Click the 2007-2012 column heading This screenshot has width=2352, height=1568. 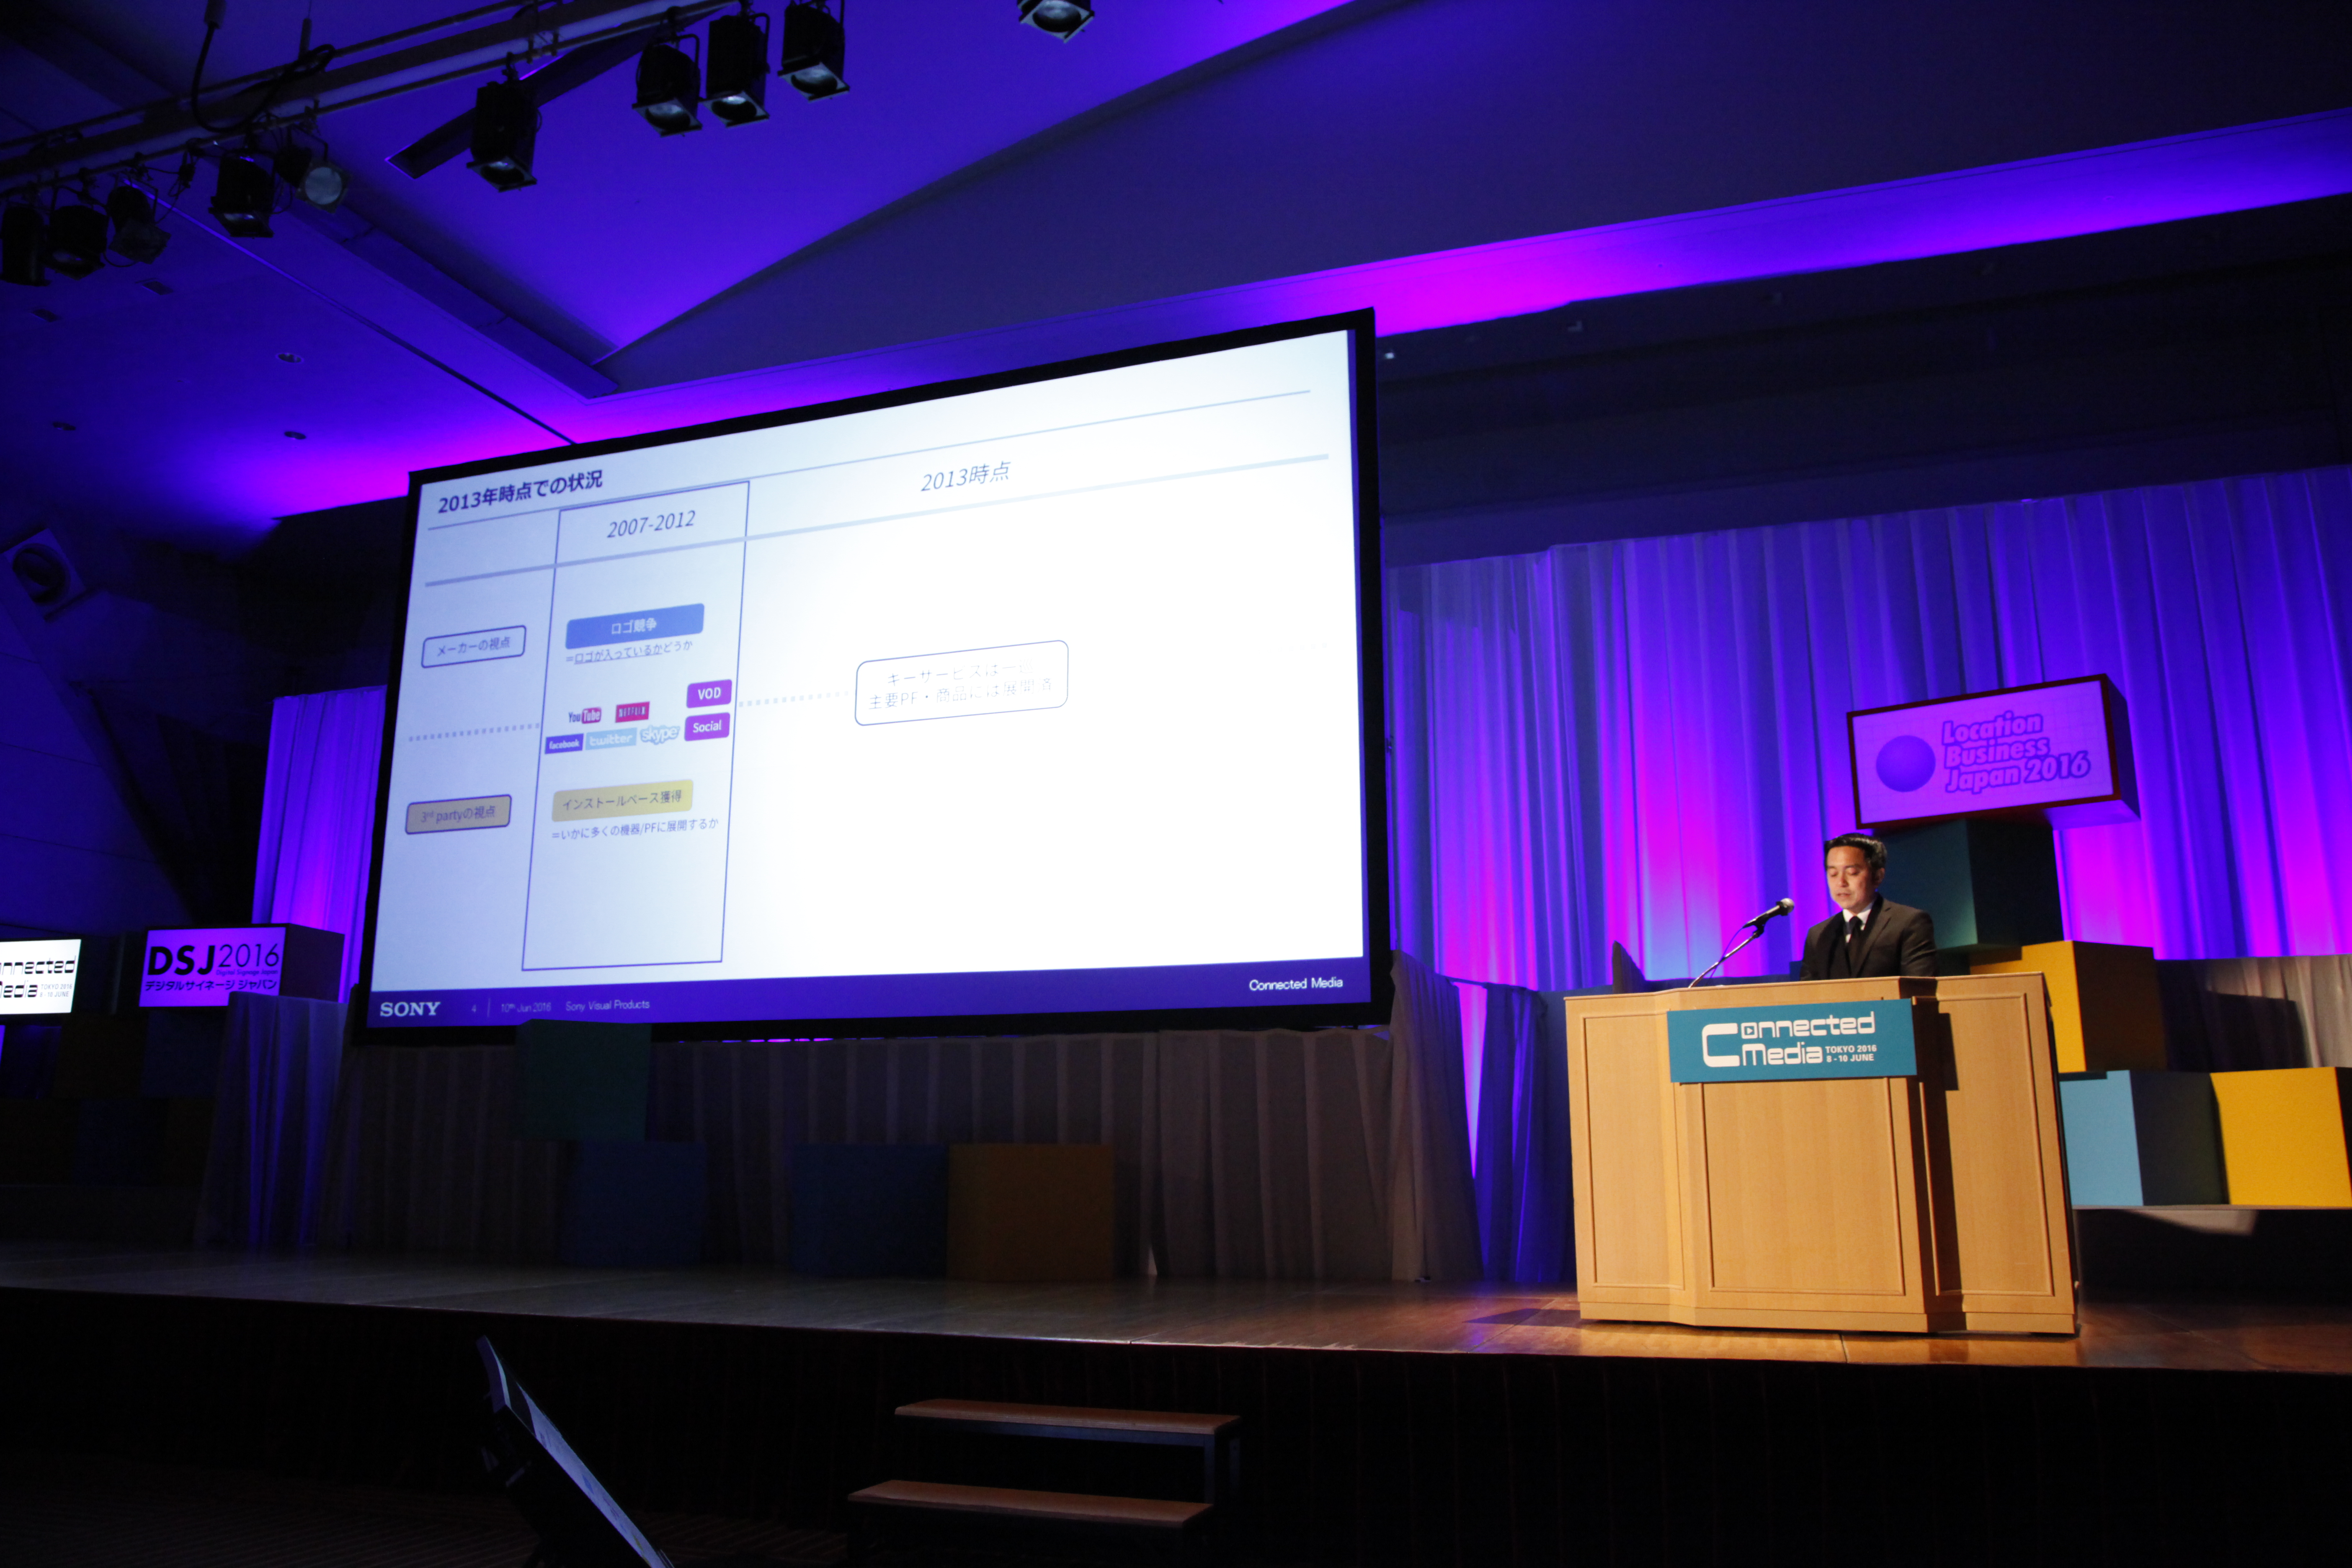(650, 524)
